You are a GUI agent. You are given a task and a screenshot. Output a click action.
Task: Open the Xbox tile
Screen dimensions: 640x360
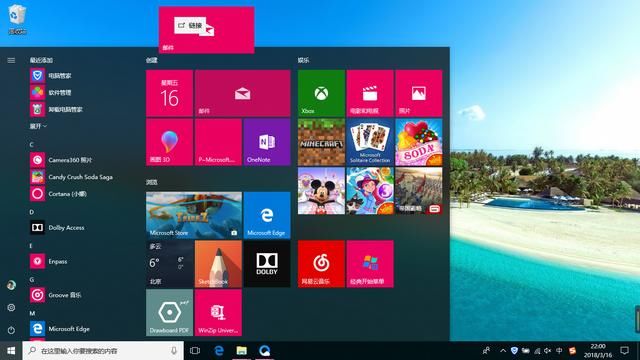pyautogui.click(x=321, y=93)
